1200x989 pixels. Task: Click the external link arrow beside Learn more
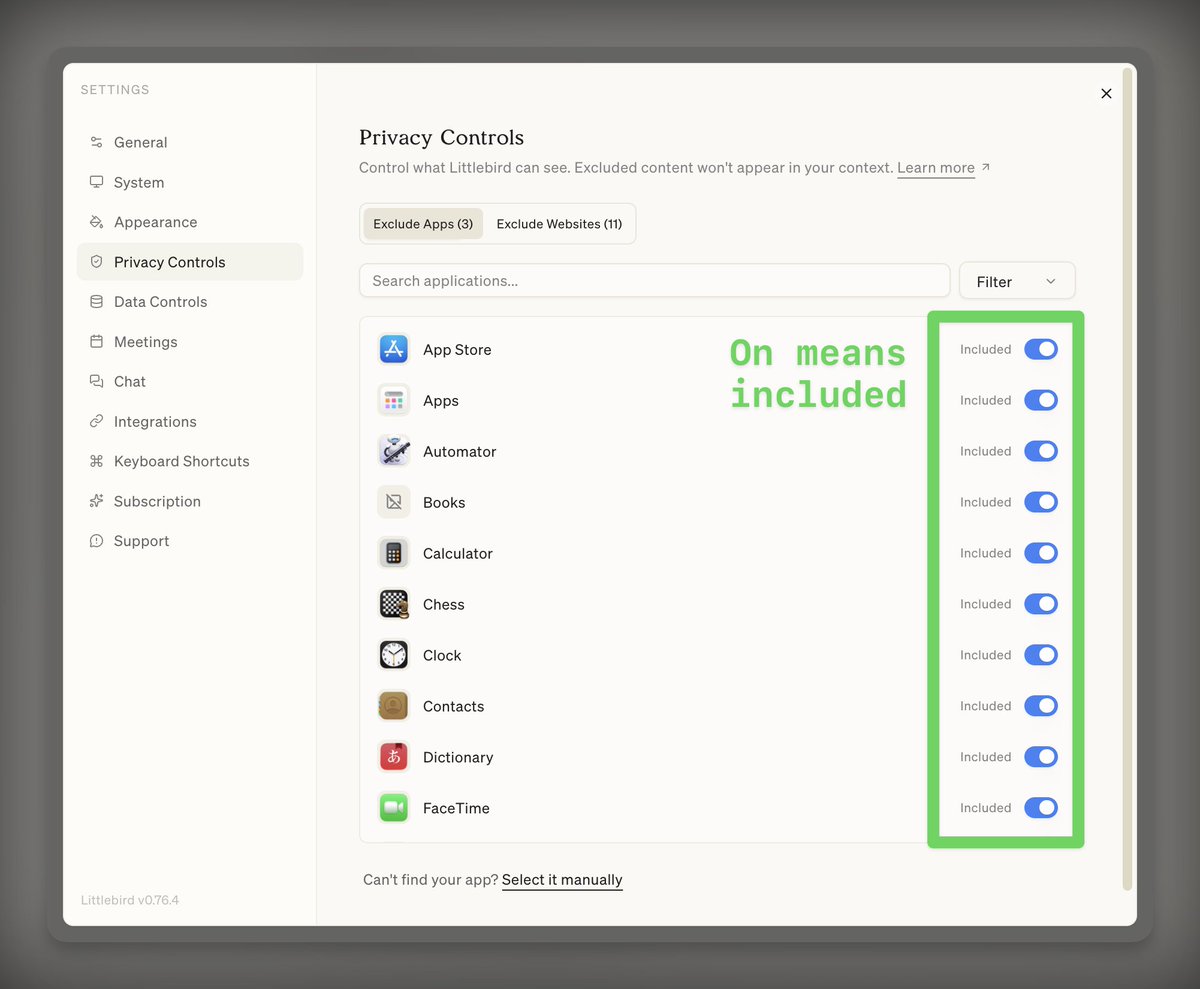tap(985, 167)
